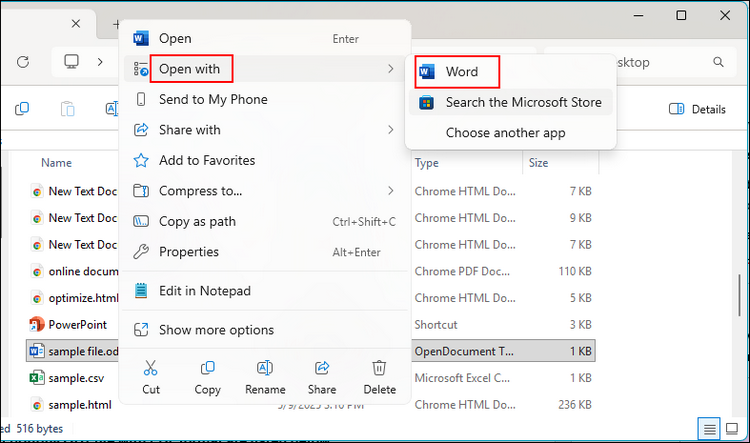Click the Notepad icon
The width and height of the screenshot is (750, 443).
tap(141, 290)
